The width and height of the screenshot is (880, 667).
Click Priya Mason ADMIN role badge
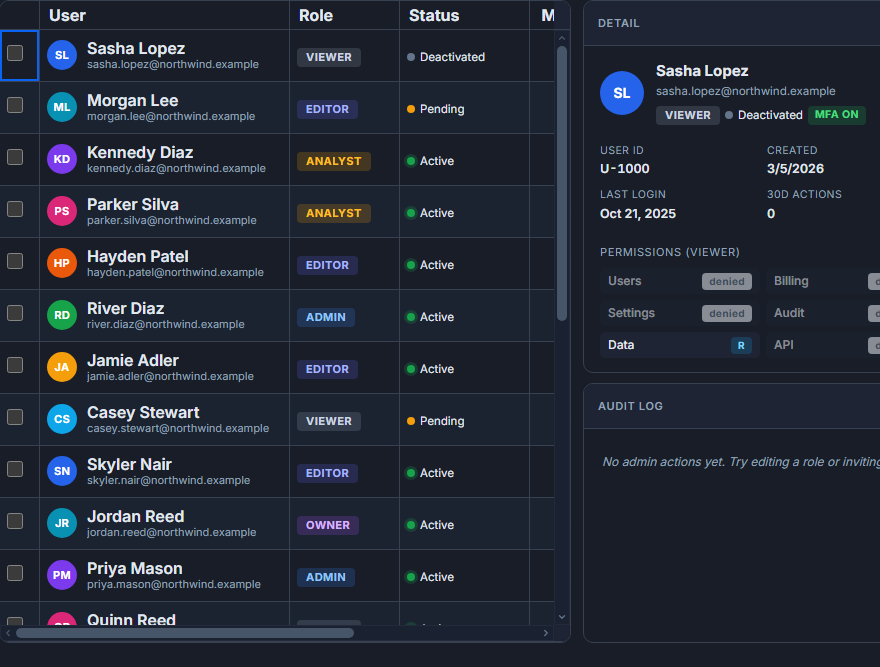[x=326, y=577]
